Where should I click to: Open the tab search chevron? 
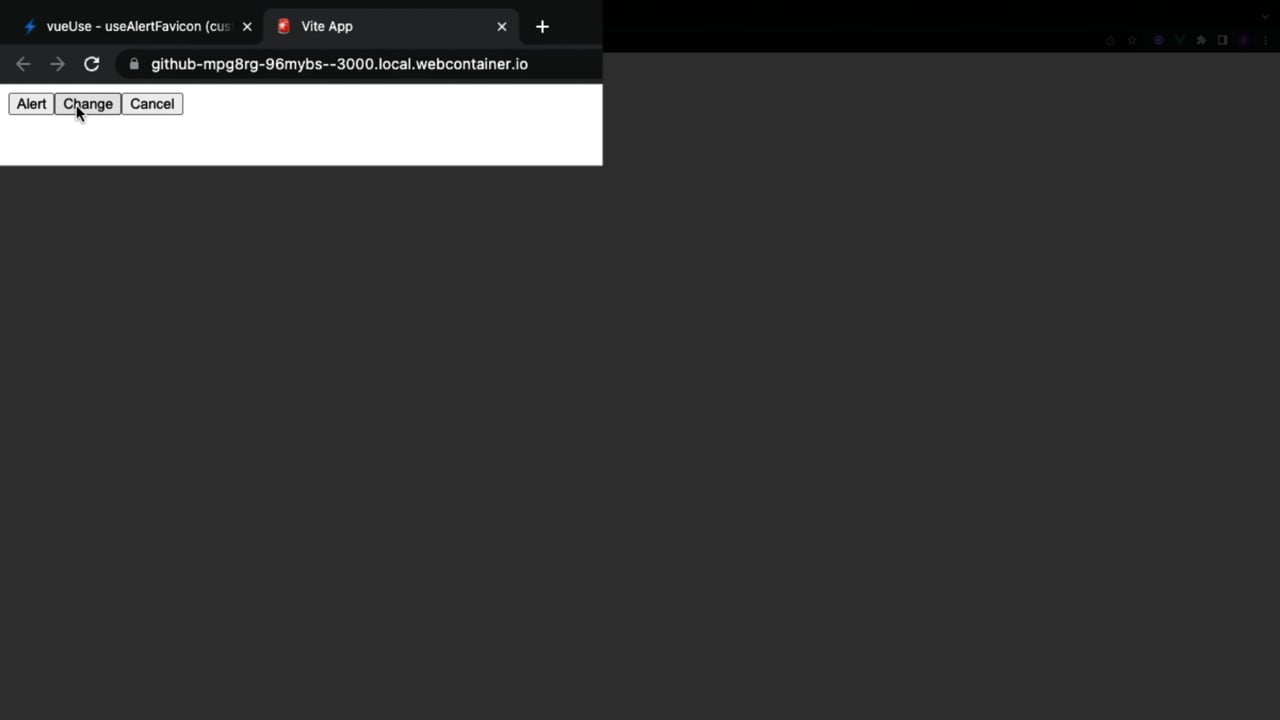pos(1264,16)
